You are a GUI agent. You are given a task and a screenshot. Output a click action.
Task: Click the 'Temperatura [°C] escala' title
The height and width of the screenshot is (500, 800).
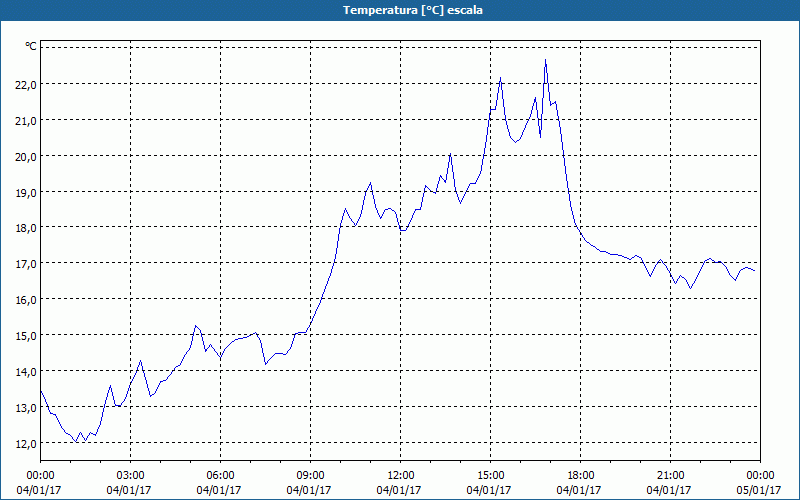[413, 10]
